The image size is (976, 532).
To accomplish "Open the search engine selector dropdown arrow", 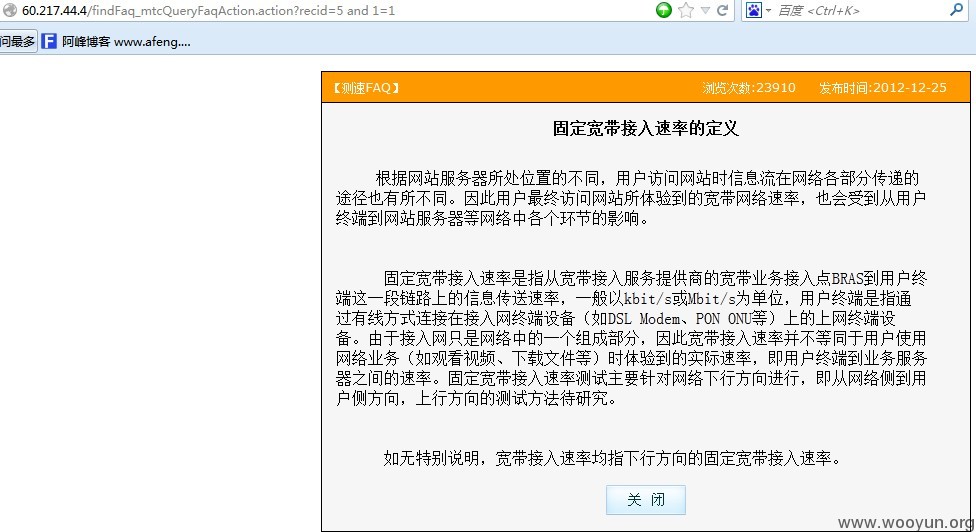I will (x=768, y=11).
